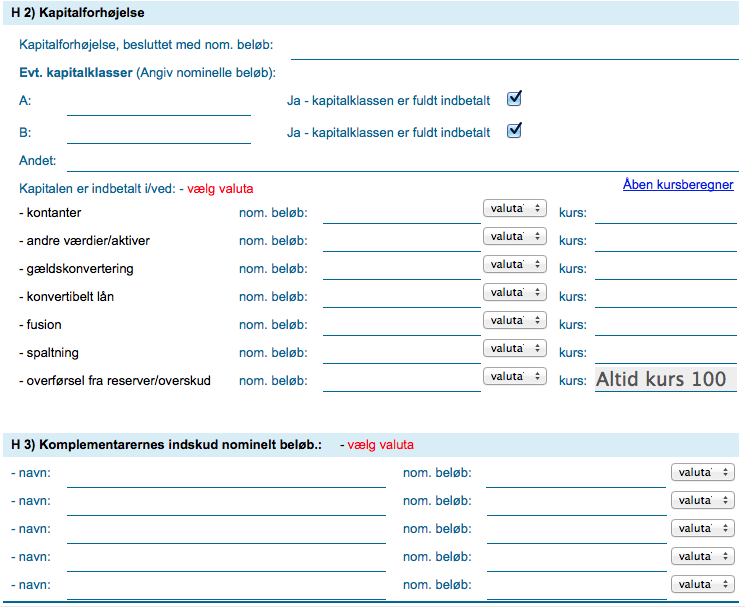This screenshot has height=607, width=745.
Task: Open valuta dropdown for andre værdier/aktiver
Action: coord(515,237)
